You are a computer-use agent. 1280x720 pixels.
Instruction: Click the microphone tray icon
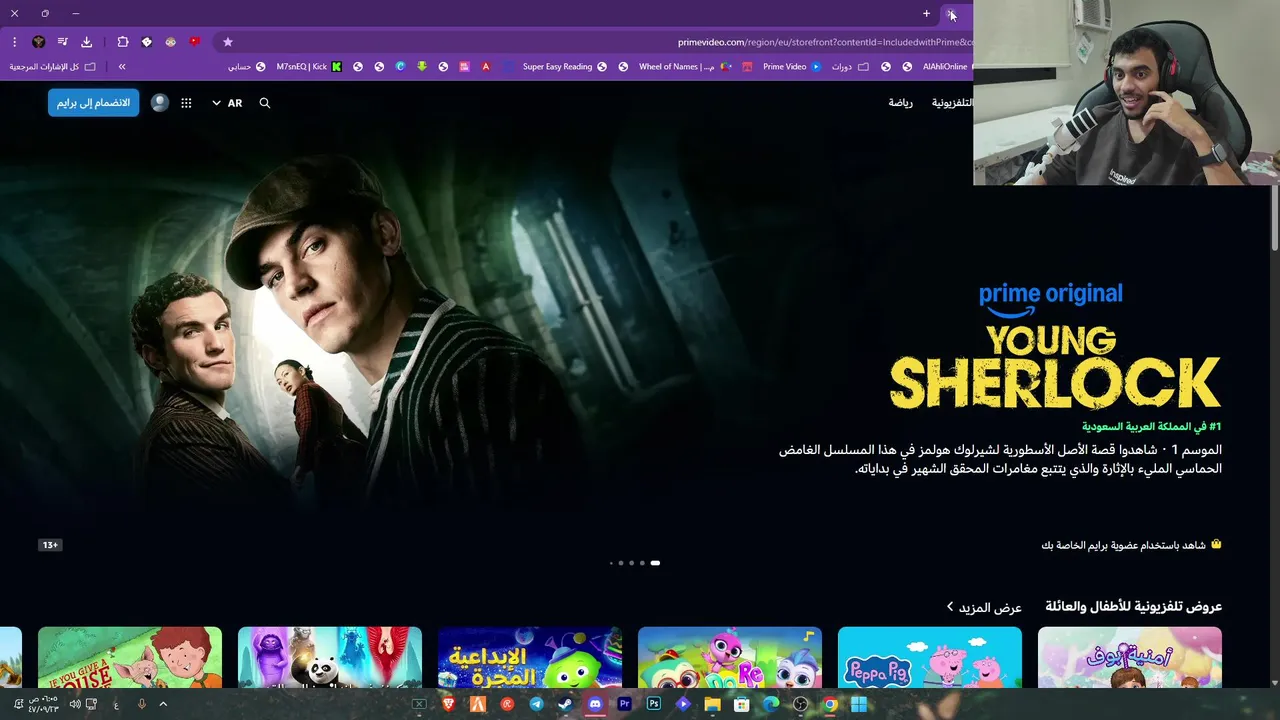point(142,704)
